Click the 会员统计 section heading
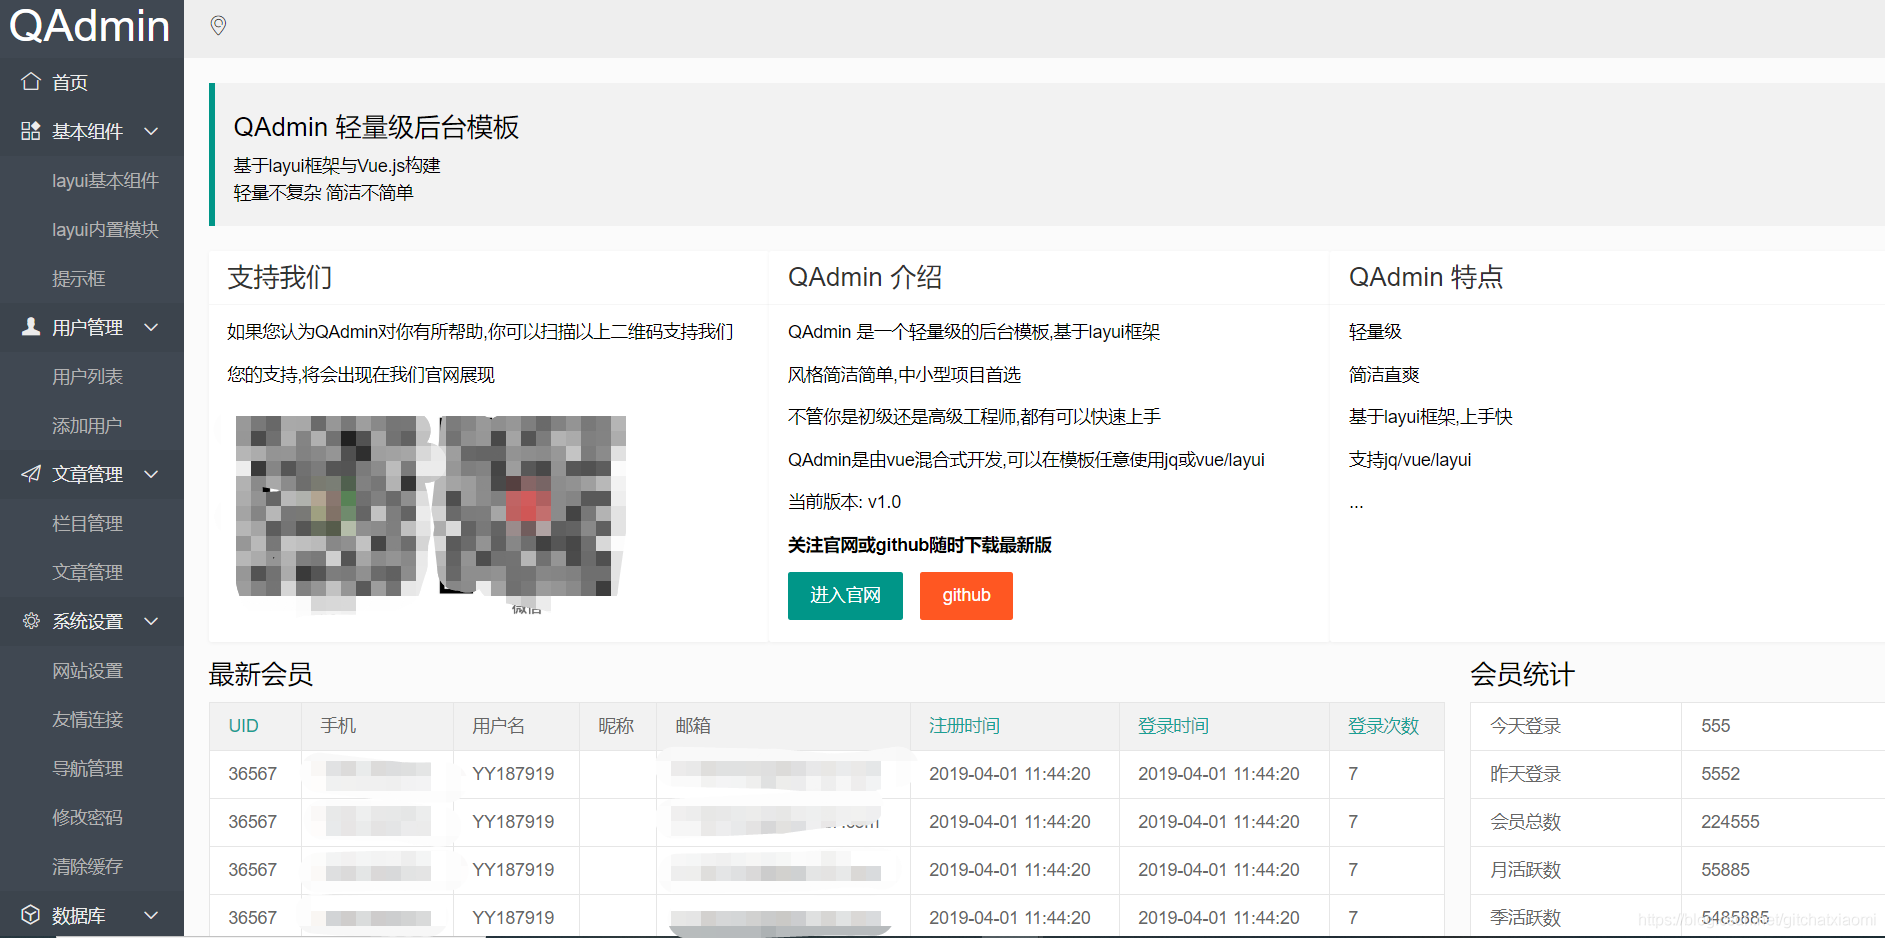The height and width of the screenshot is (938, 1885). point(1522,674)
